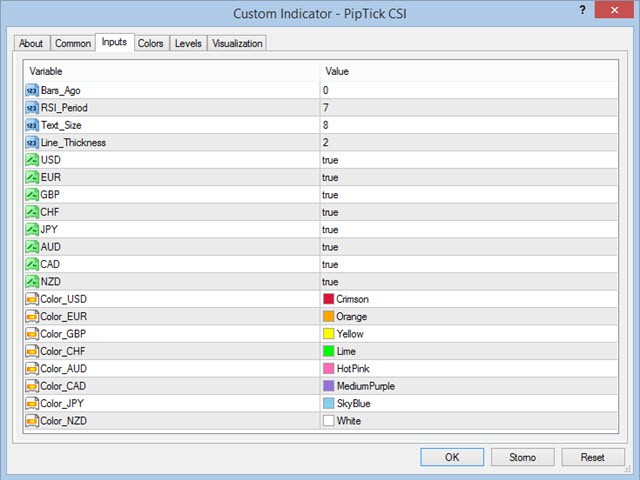
Task: Click the Line_Thickness value 2
Action: [325, 142]
